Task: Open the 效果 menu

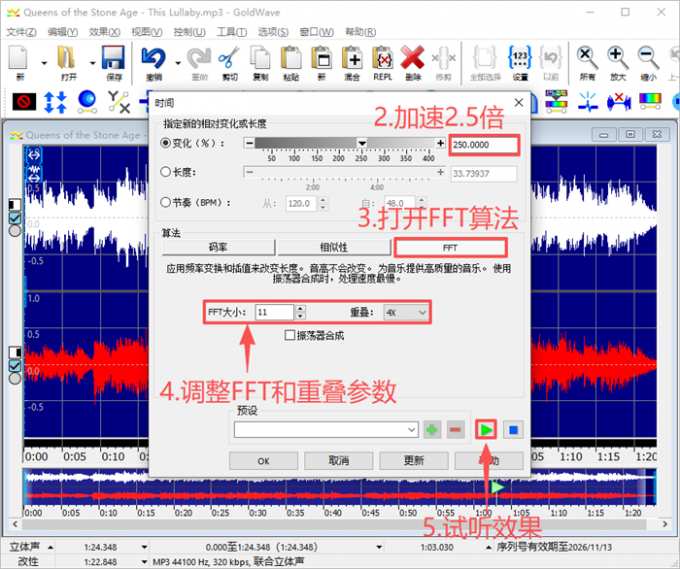Action: point(104,32)
